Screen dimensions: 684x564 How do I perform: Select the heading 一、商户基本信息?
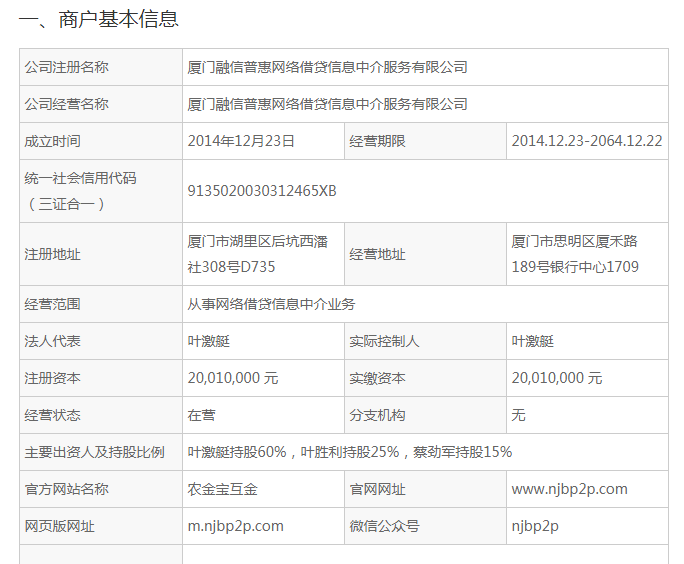(x=99, y=20)
